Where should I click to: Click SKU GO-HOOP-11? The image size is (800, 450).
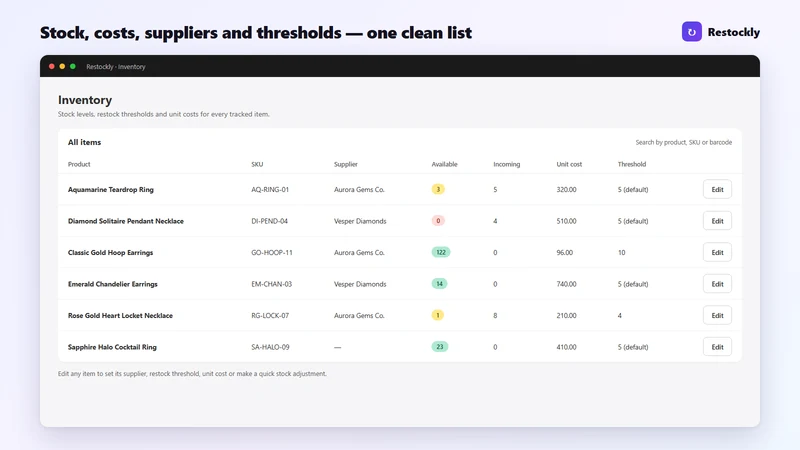click(272, 253)
